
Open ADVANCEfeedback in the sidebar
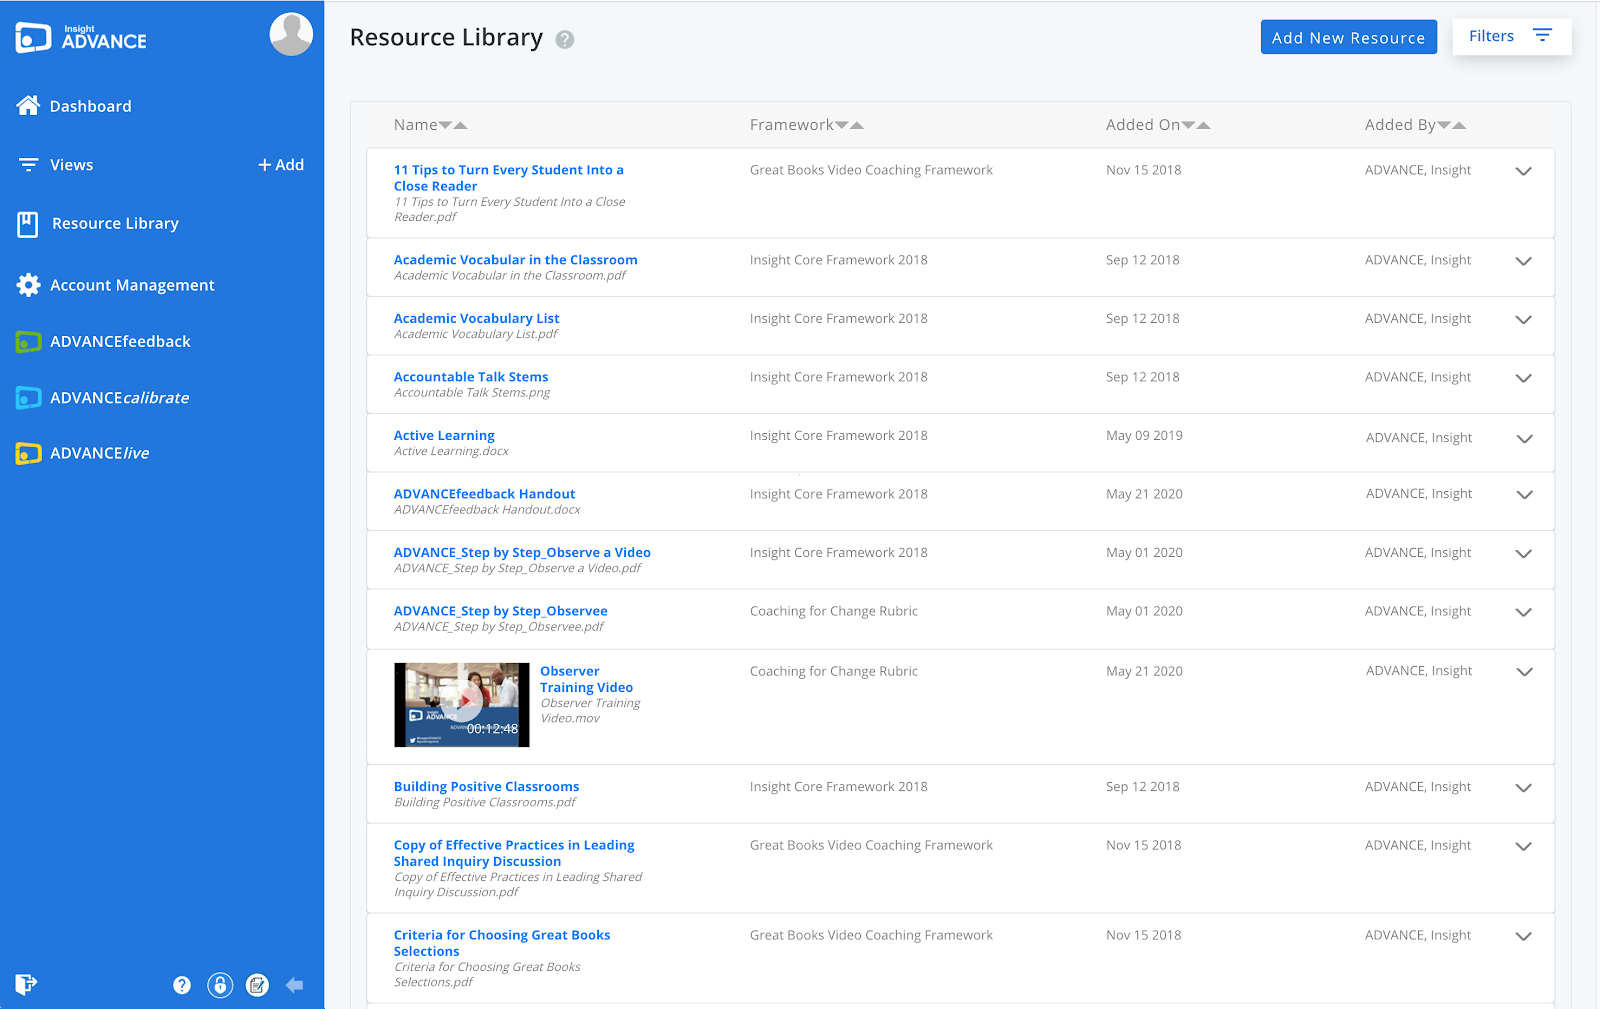point(120,342)
